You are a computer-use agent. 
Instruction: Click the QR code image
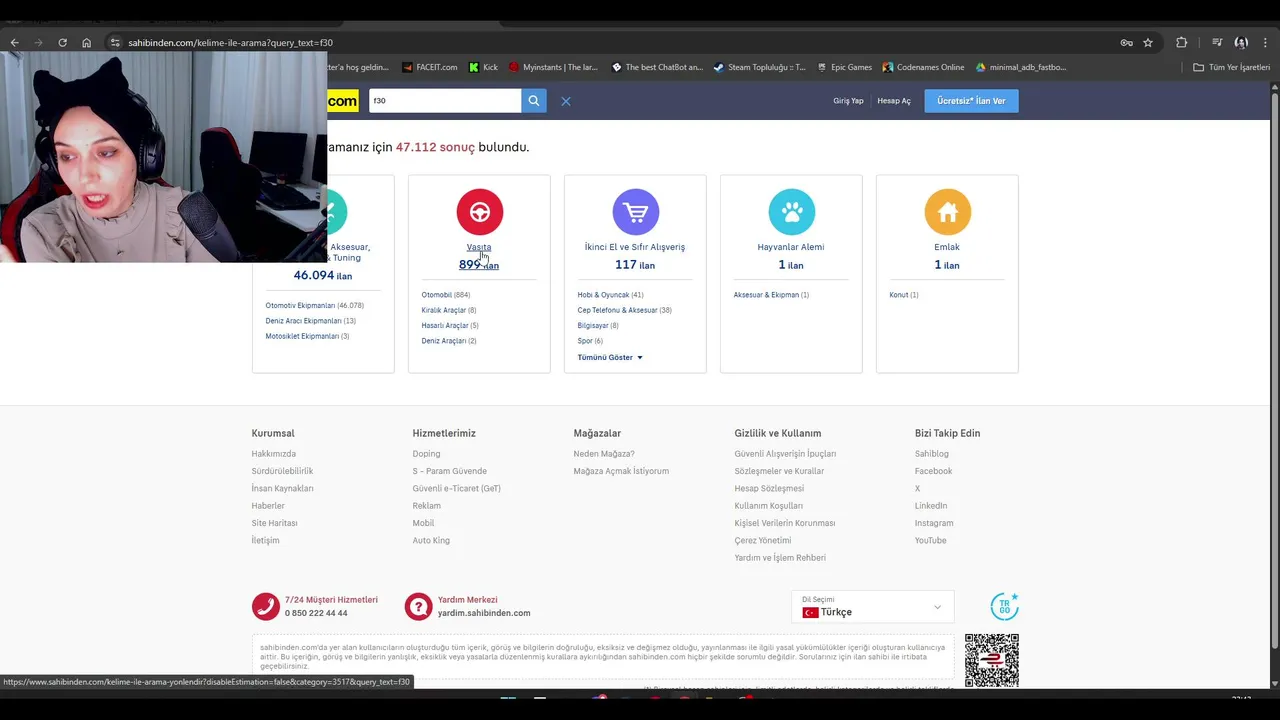991,660
